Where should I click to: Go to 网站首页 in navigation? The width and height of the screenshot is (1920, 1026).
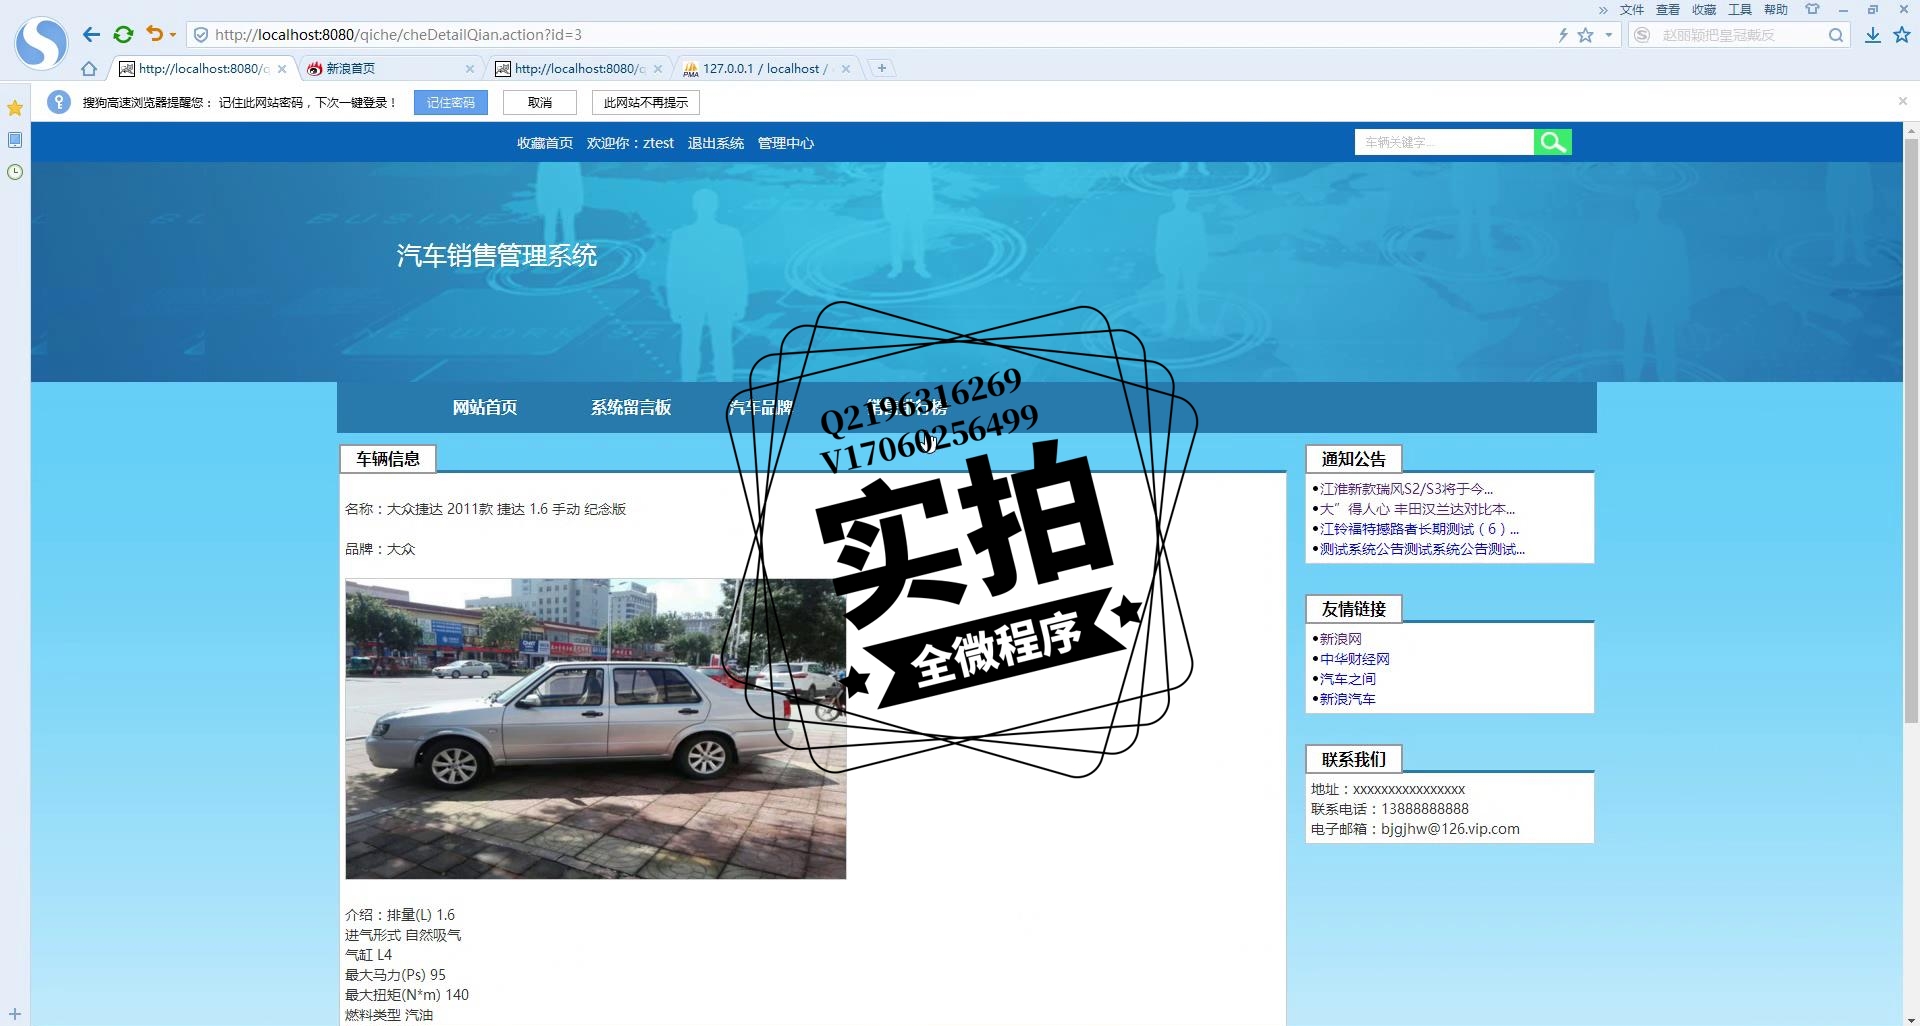[x=485, y=407]
